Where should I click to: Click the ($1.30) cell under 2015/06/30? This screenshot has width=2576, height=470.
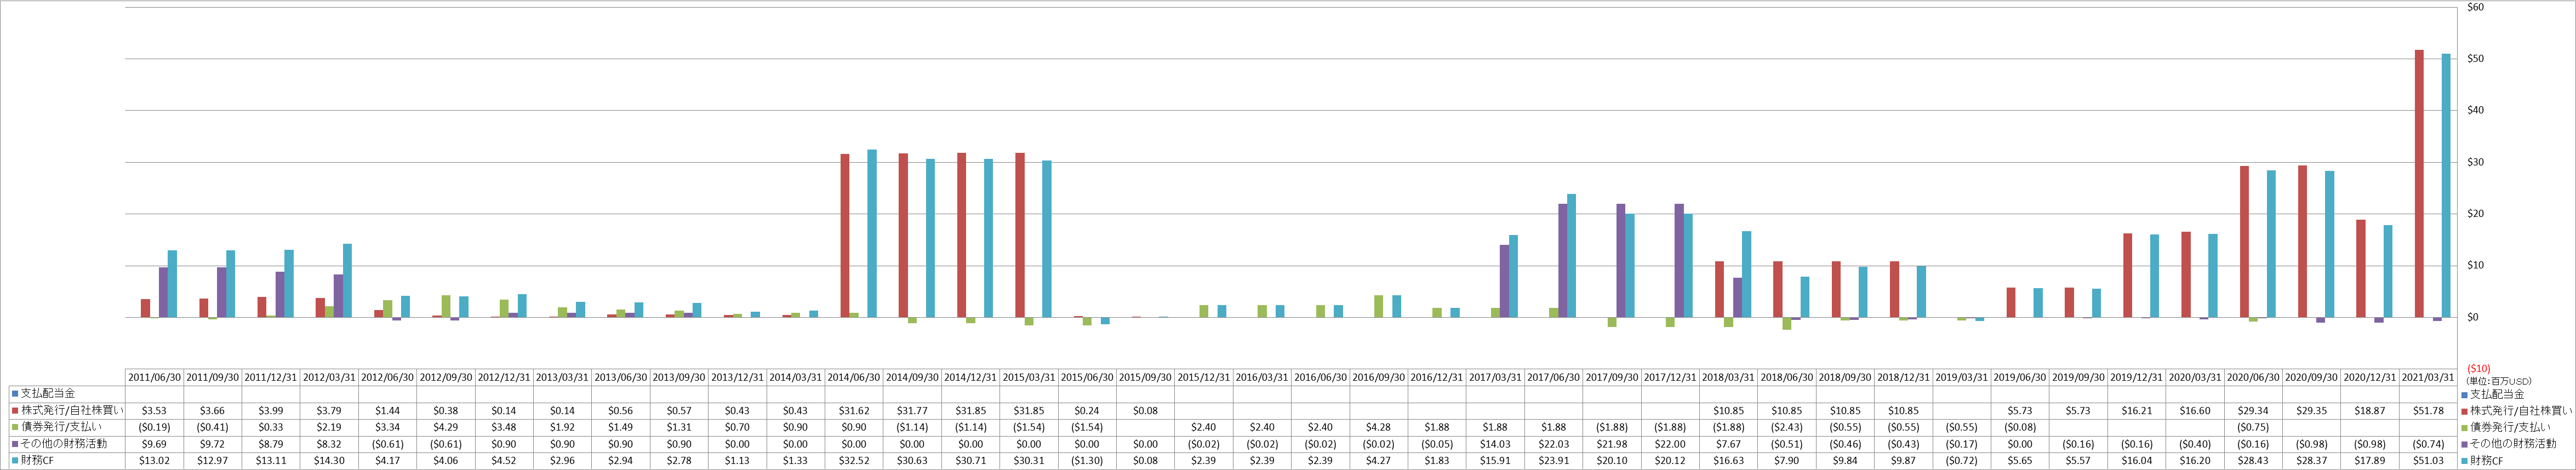[x=1087, y=461]
